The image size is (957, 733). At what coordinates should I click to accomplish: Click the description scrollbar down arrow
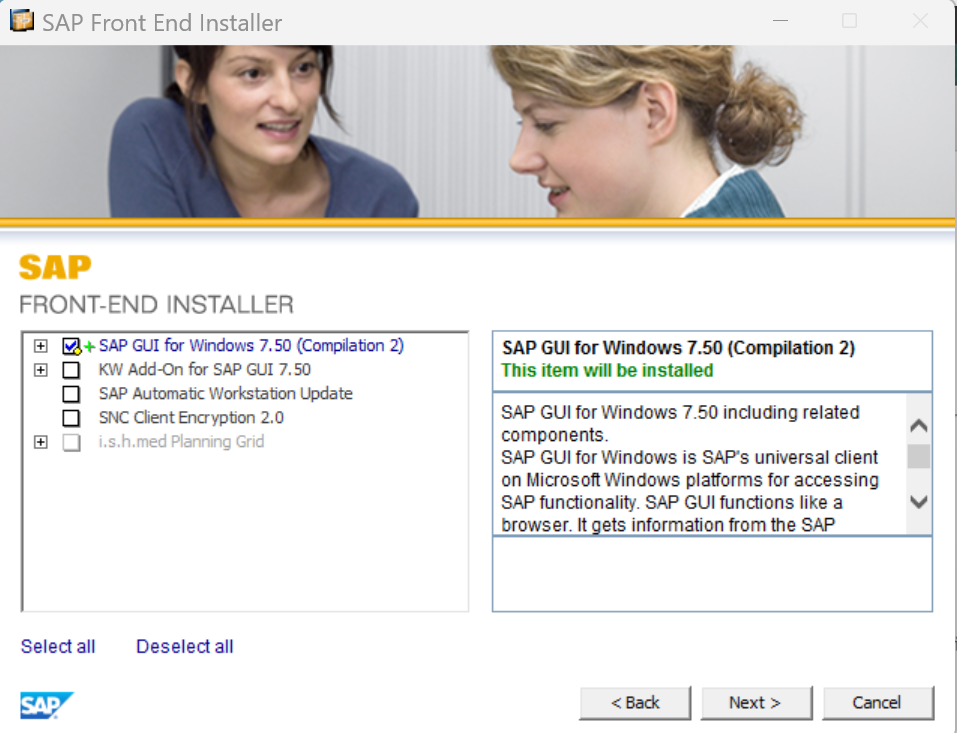(919, 502)
